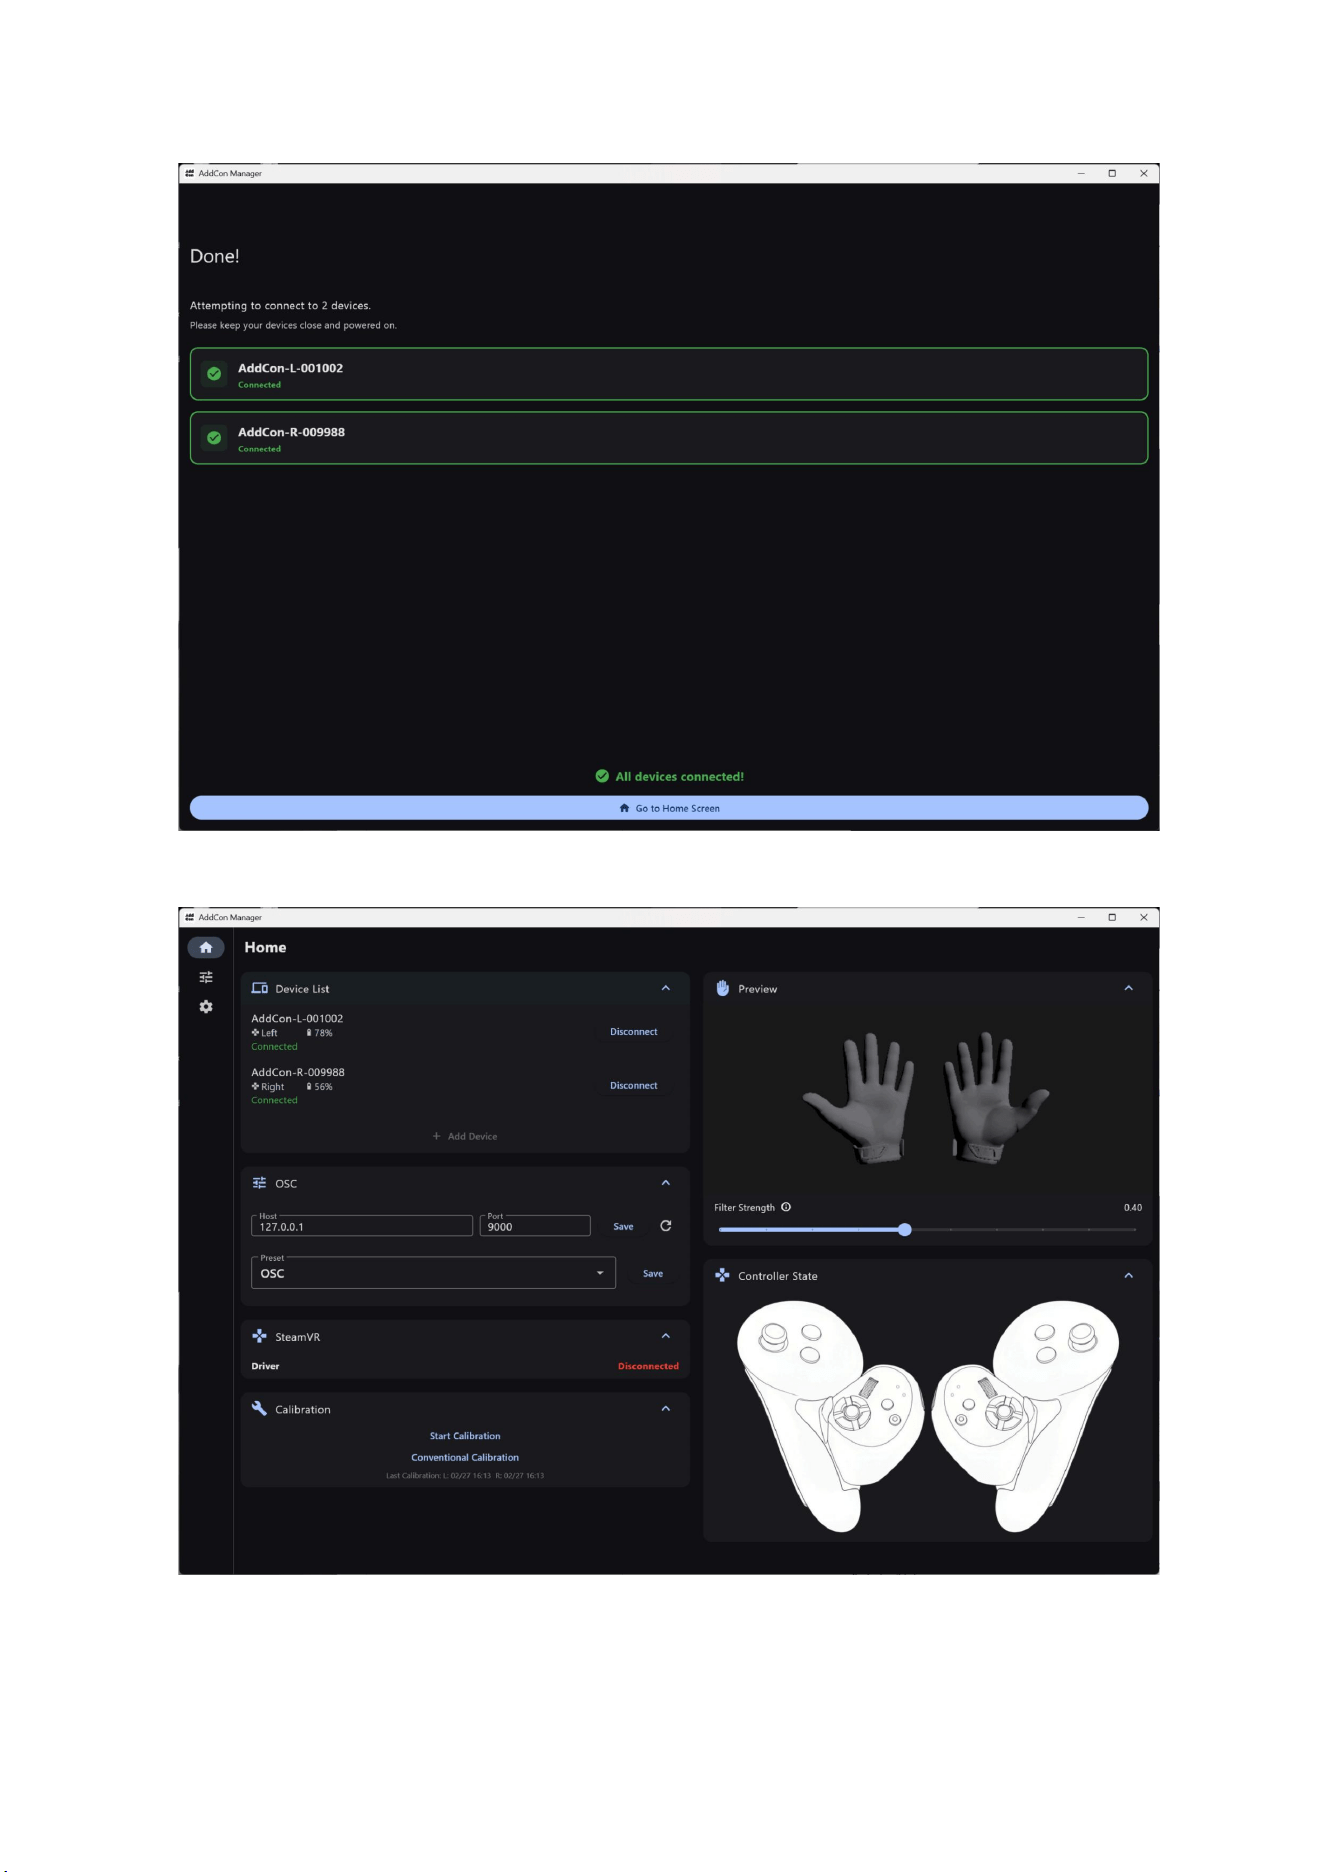Click the Done! heading
1325x1872 pixels.
(215, 256)
